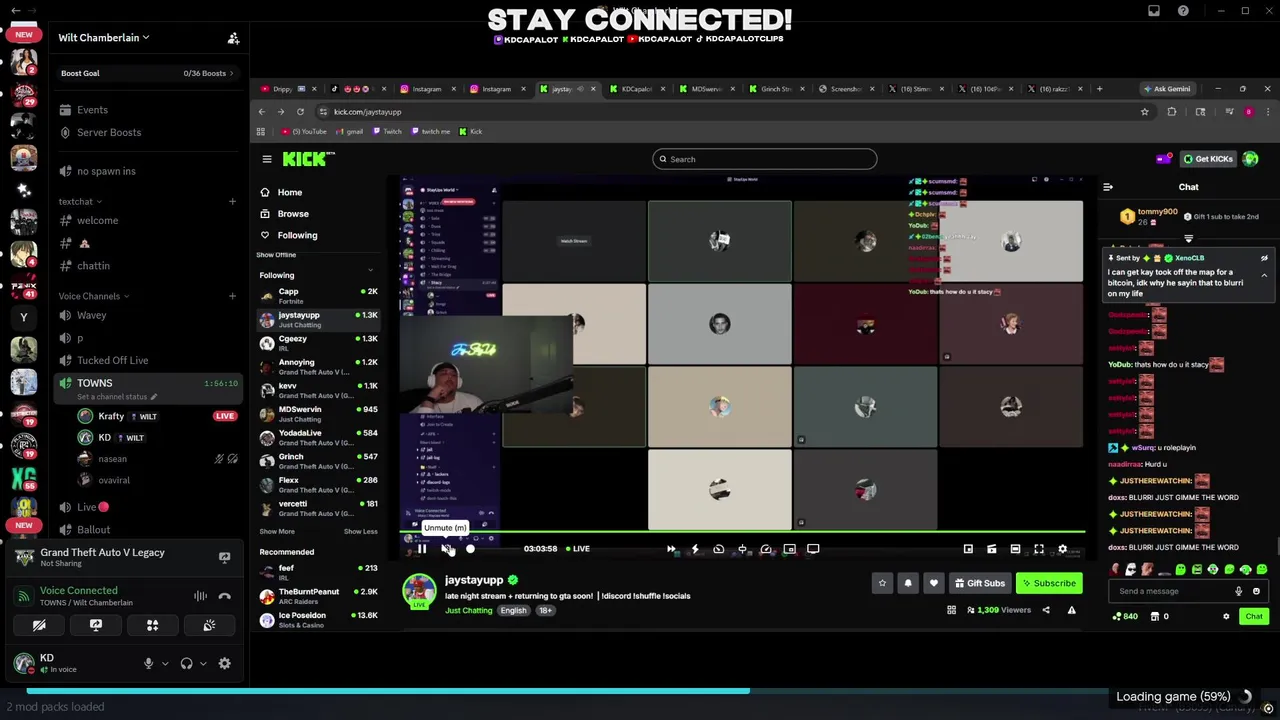Deafen Discord headphones

186,663
